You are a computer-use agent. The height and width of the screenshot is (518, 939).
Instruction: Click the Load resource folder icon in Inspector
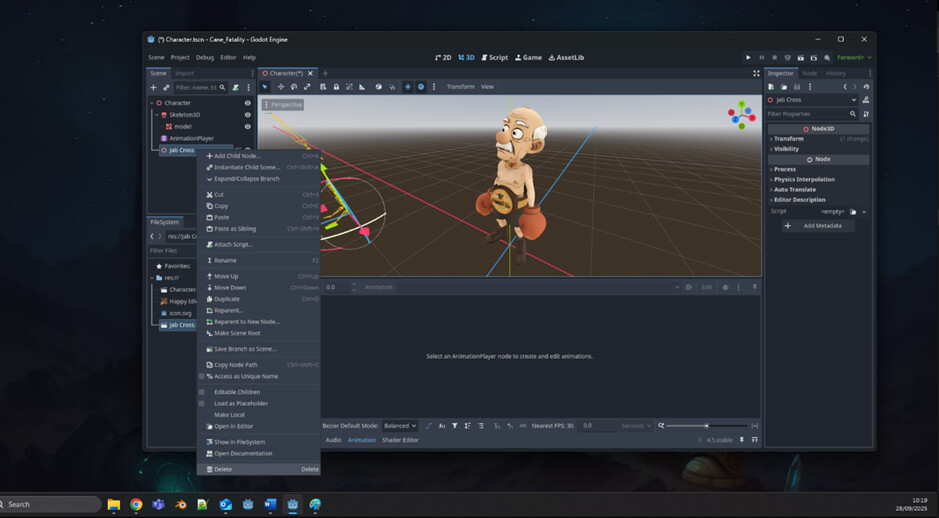pos(784,87)
